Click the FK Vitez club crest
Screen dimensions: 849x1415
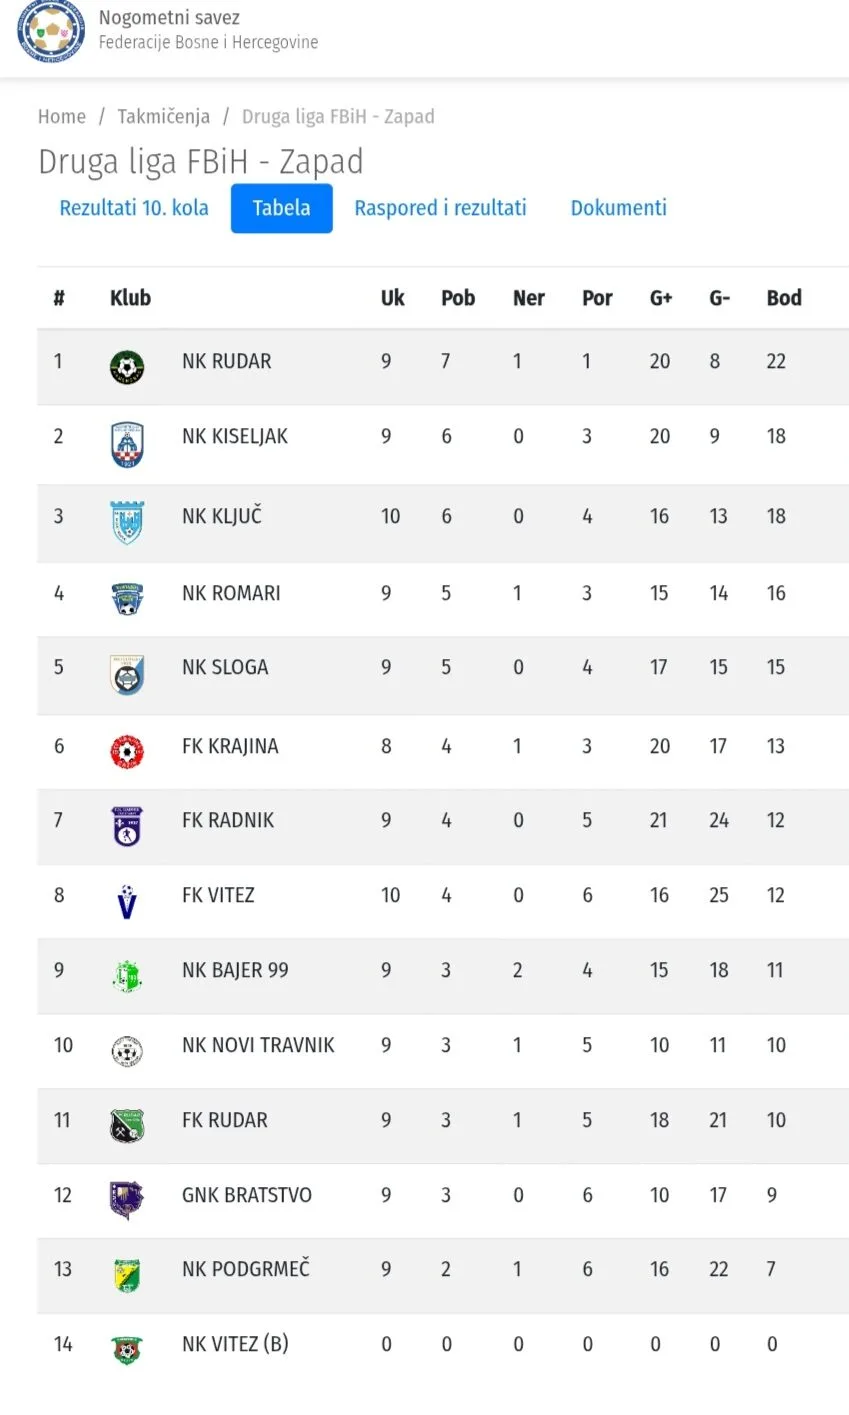click(127, 901)
